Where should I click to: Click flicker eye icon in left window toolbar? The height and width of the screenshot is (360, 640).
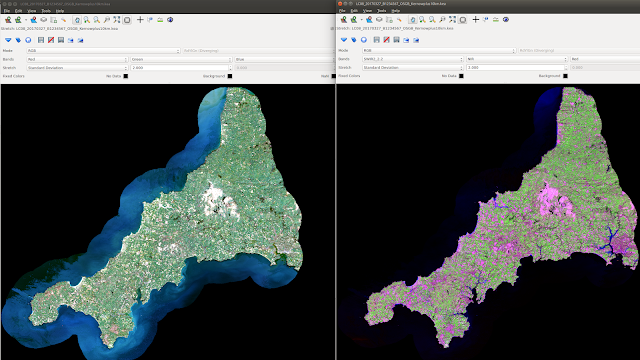pos(170,20)
